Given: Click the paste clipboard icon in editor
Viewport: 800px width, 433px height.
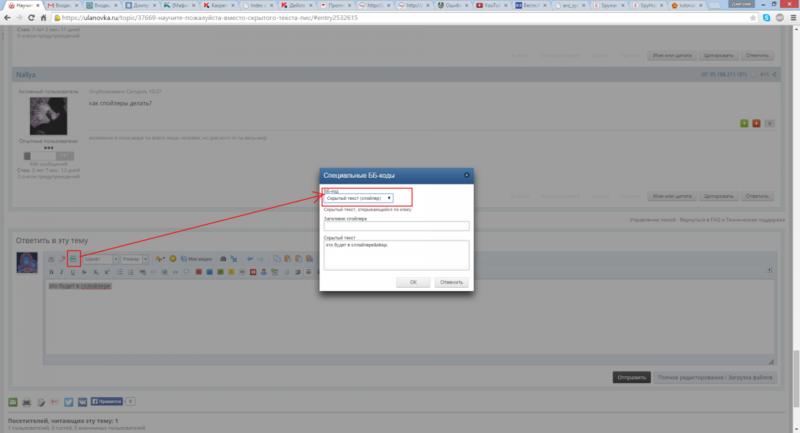Looking at the screenshot, I should pos(287,259).
